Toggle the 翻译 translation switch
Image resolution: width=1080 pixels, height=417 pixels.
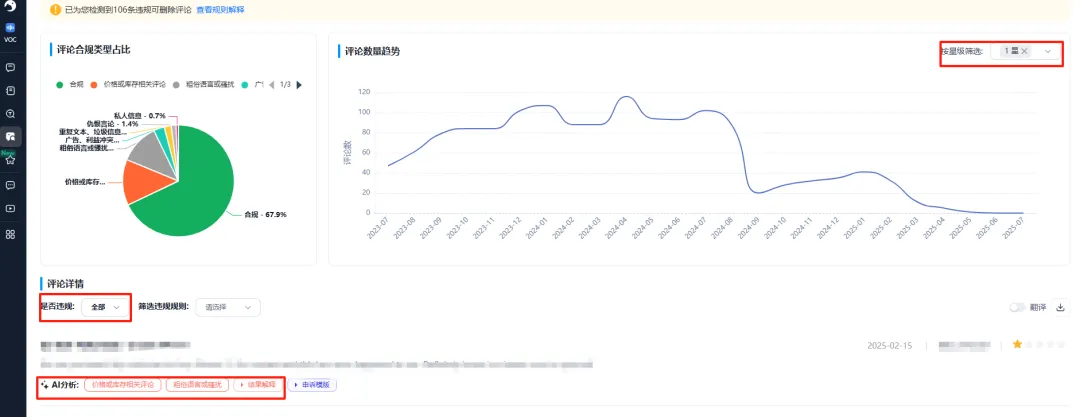[1015, 308]
